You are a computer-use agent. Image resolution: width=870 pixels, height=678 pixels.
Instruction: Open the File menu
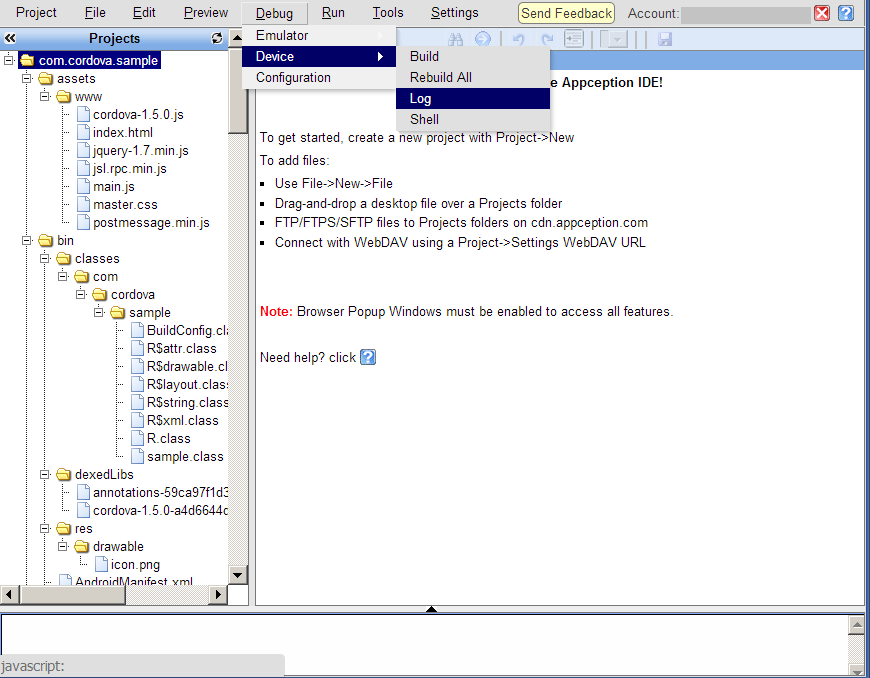[95, 12]
